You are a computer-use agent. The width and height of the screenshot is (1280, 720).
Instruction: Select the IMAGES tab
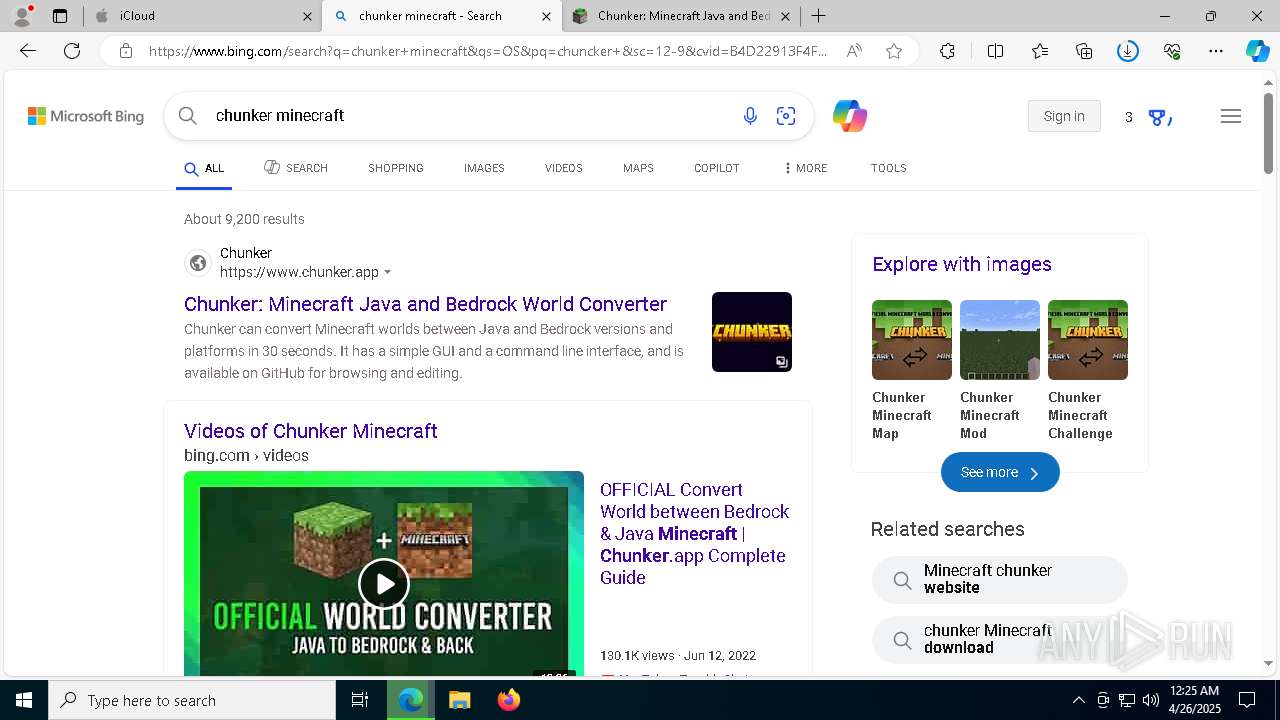point(484,168)
